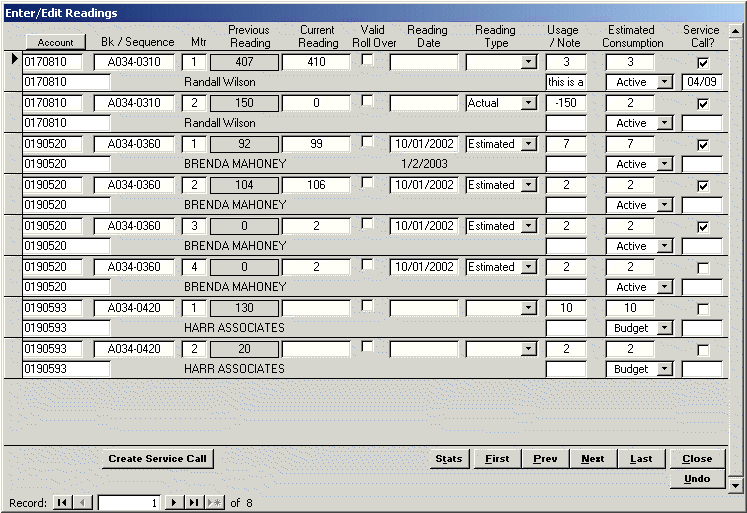Screen dimensions: 747x513
Task: Open Budget status dropdown for Harr Associates meter 1
Action: tap(665, 328)
